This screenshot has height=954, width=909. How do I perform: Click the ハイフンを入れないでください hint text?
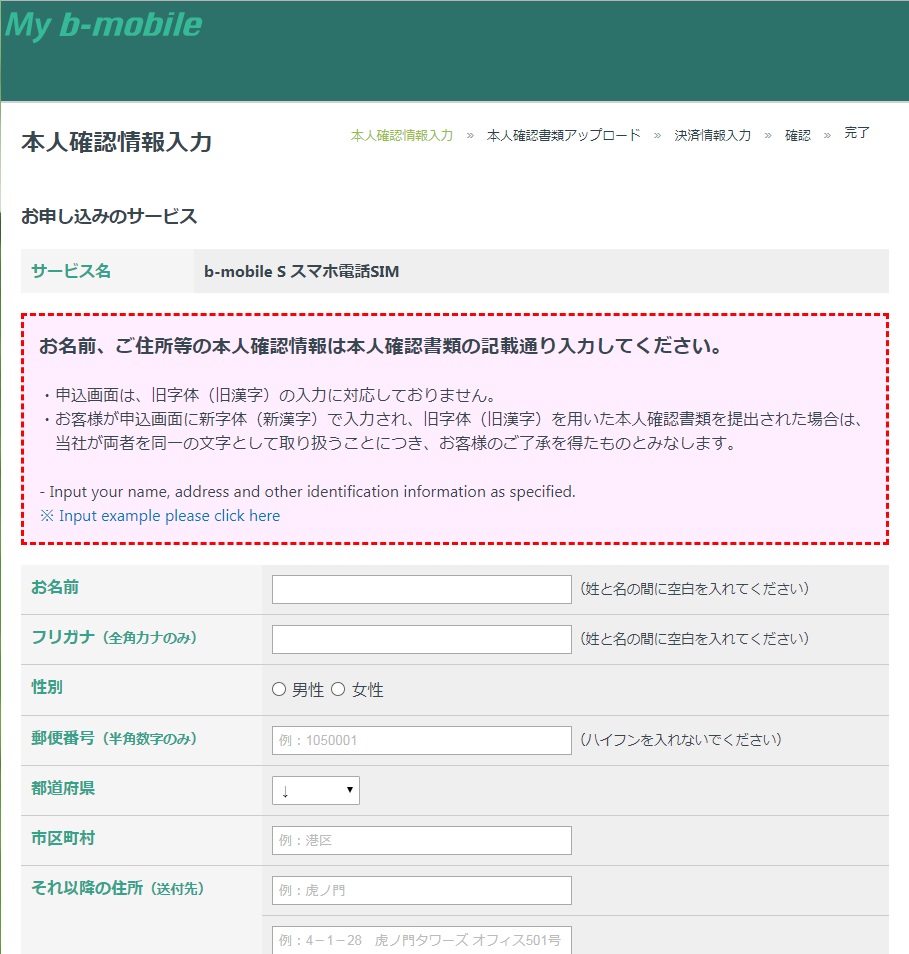click(681, 740)
